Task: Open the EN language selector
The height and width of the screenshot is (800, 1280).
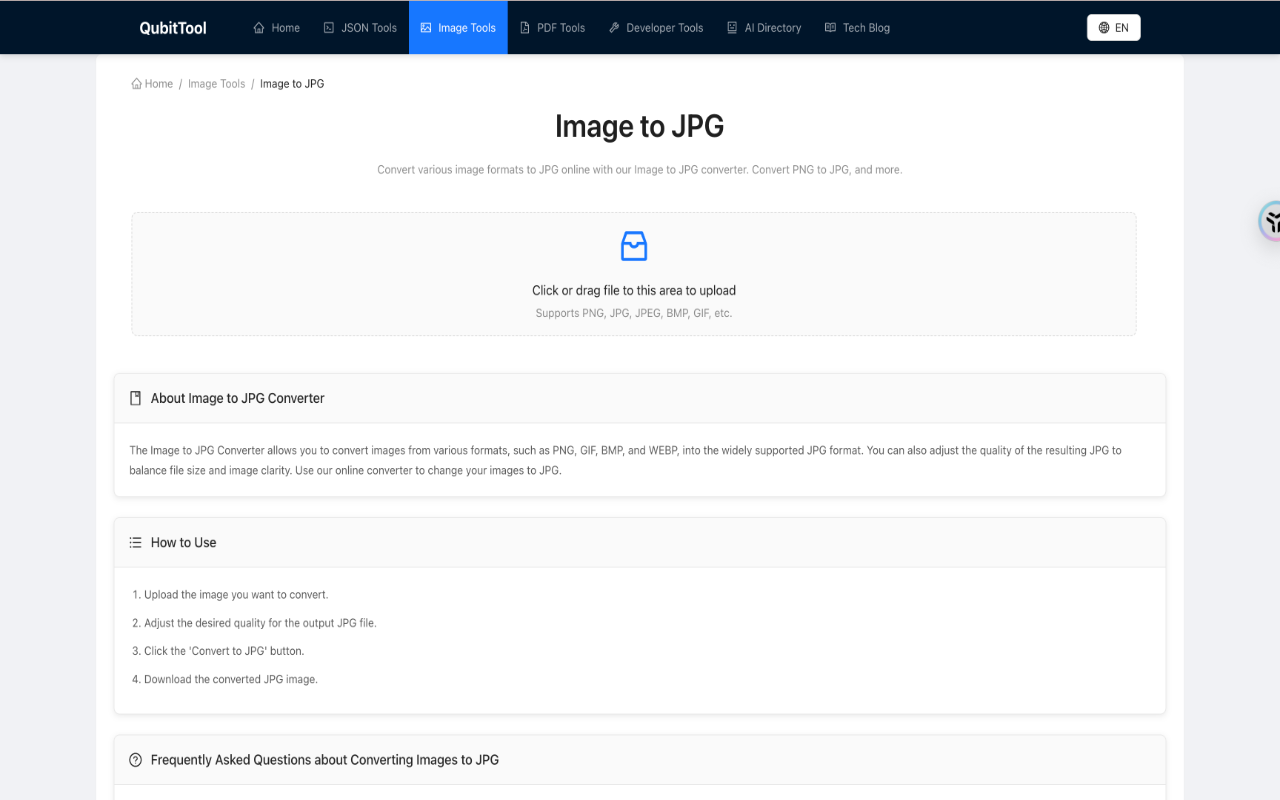Action: (1113, 27)
